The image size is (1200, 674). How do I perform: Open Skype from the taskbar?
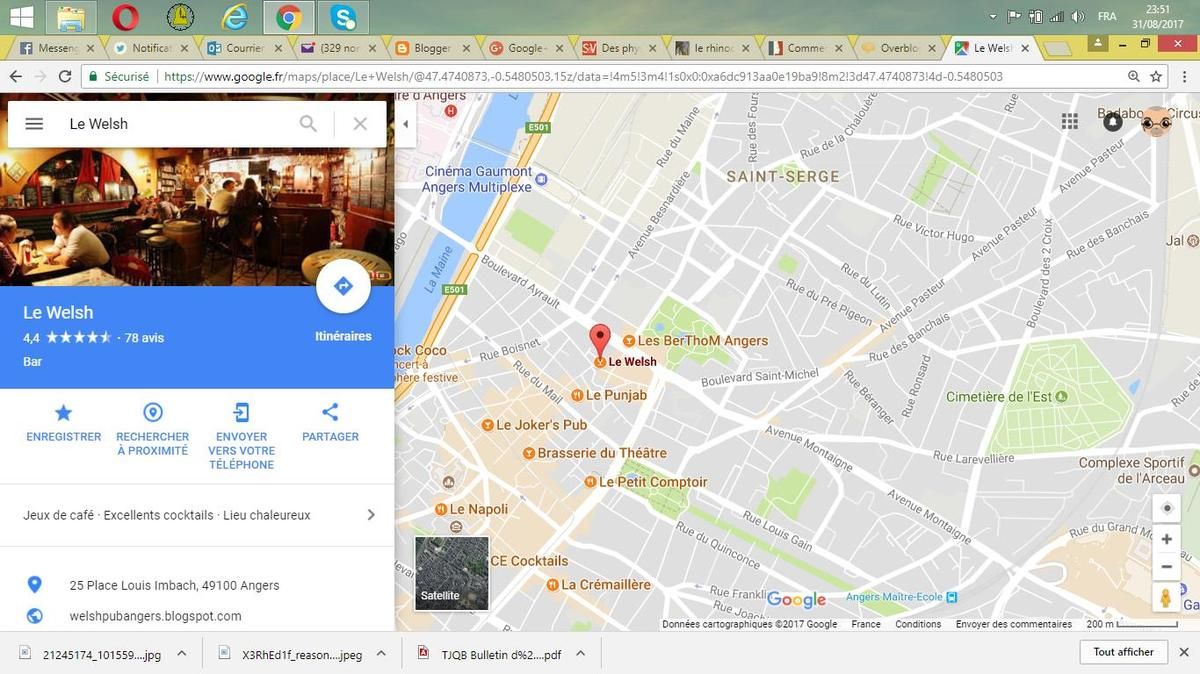pos(343,17)
